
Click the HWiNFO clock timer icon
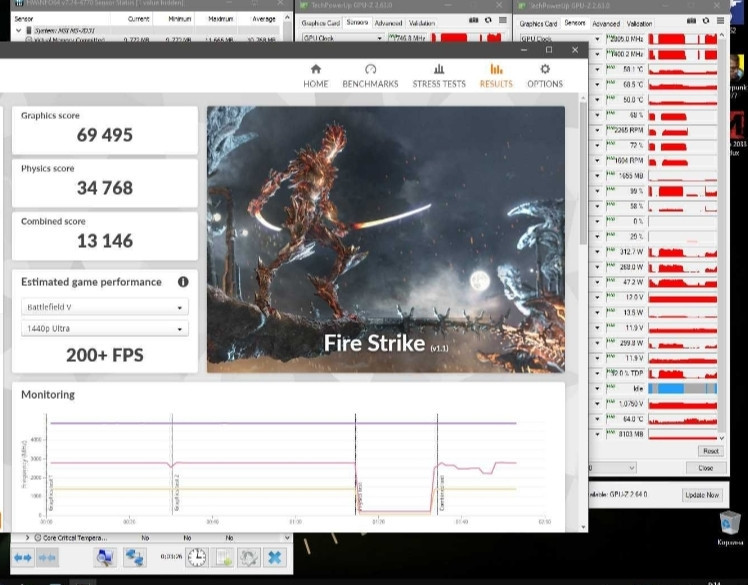coord(197,557)
